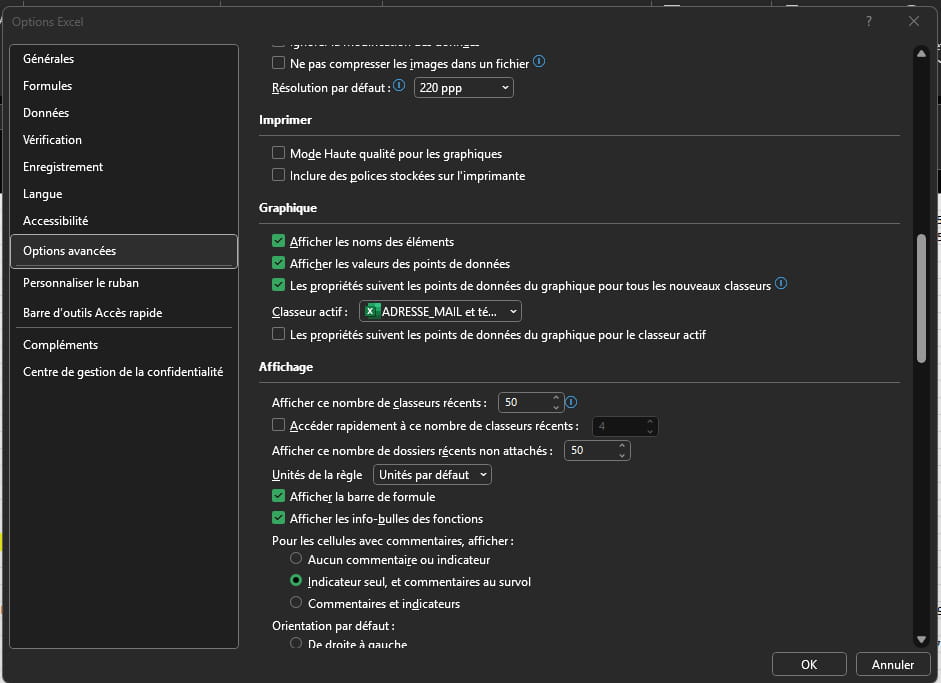941x683 pixels.
Task: Confirm with the OK button
Action: (809, 664)
